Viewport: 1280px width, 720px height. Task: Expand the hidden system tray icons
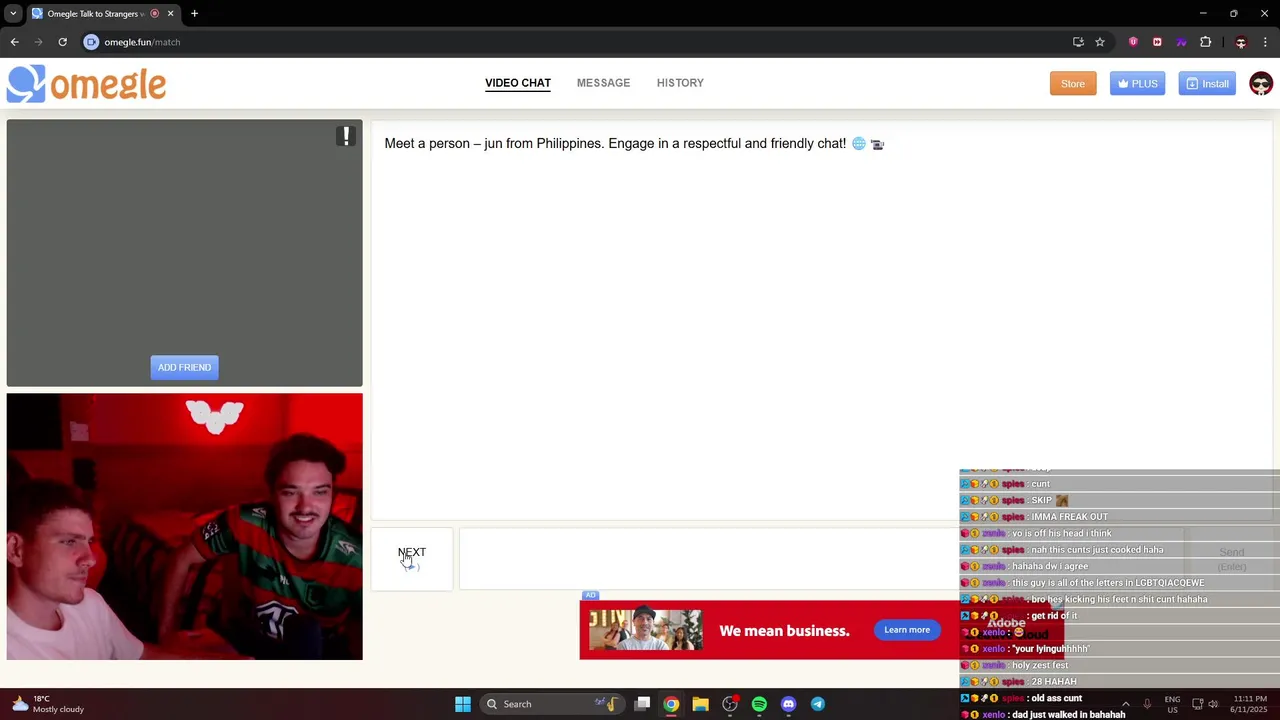(x=1125, y=704)
